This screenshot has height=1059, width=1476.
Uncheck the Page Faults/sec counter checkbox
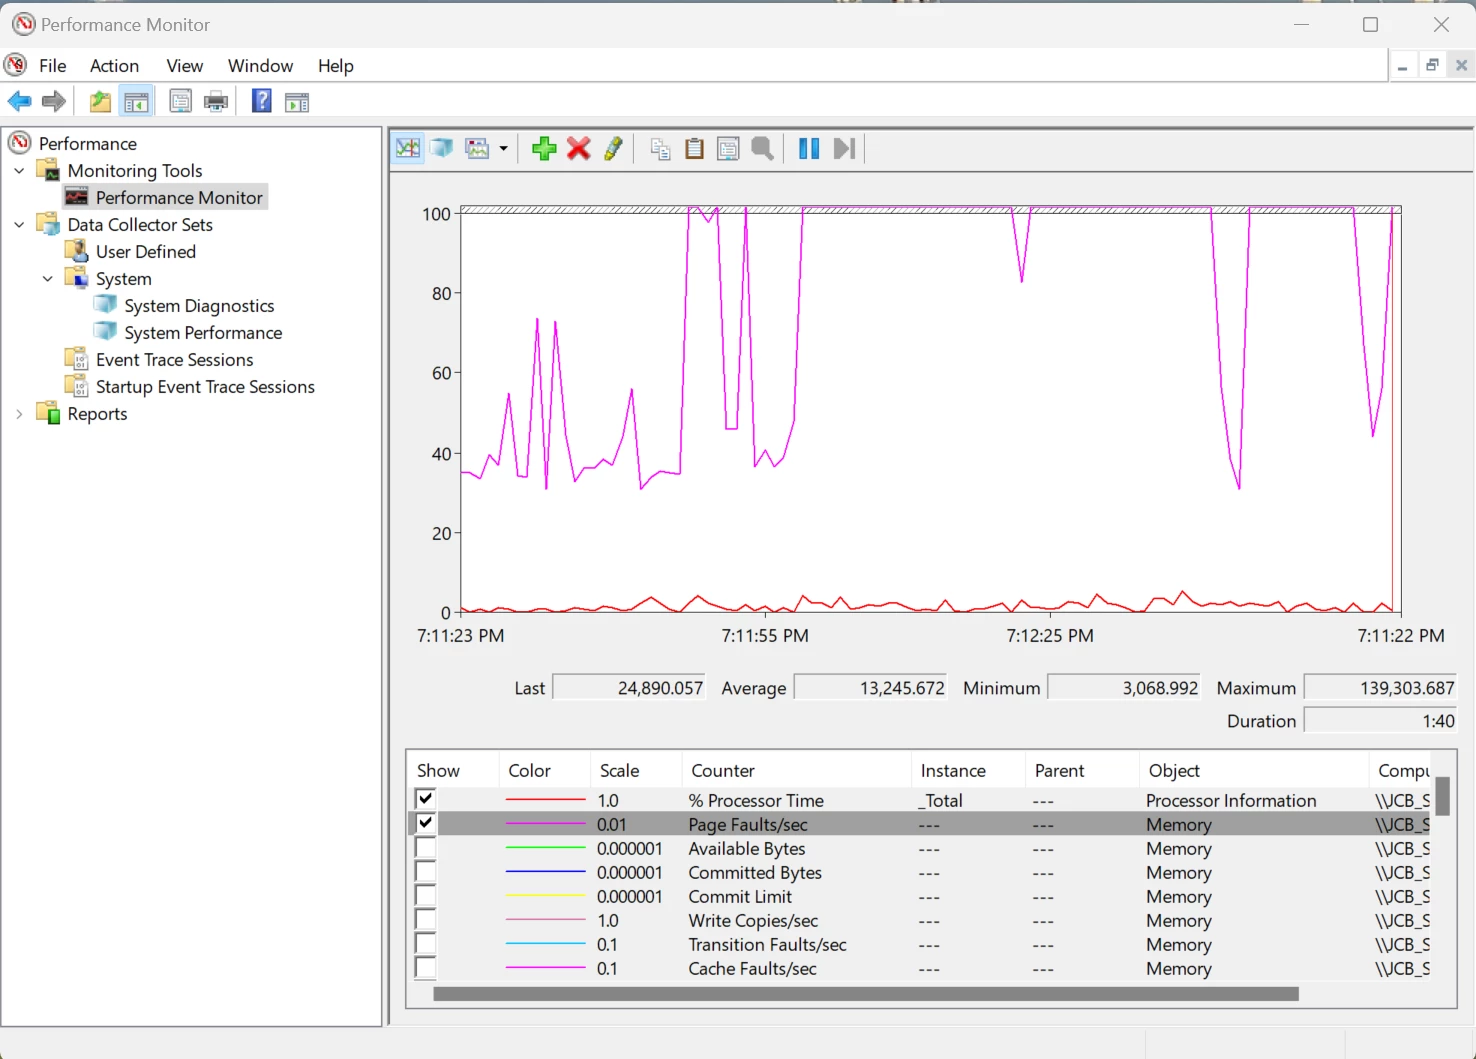(x=425, y=823)
